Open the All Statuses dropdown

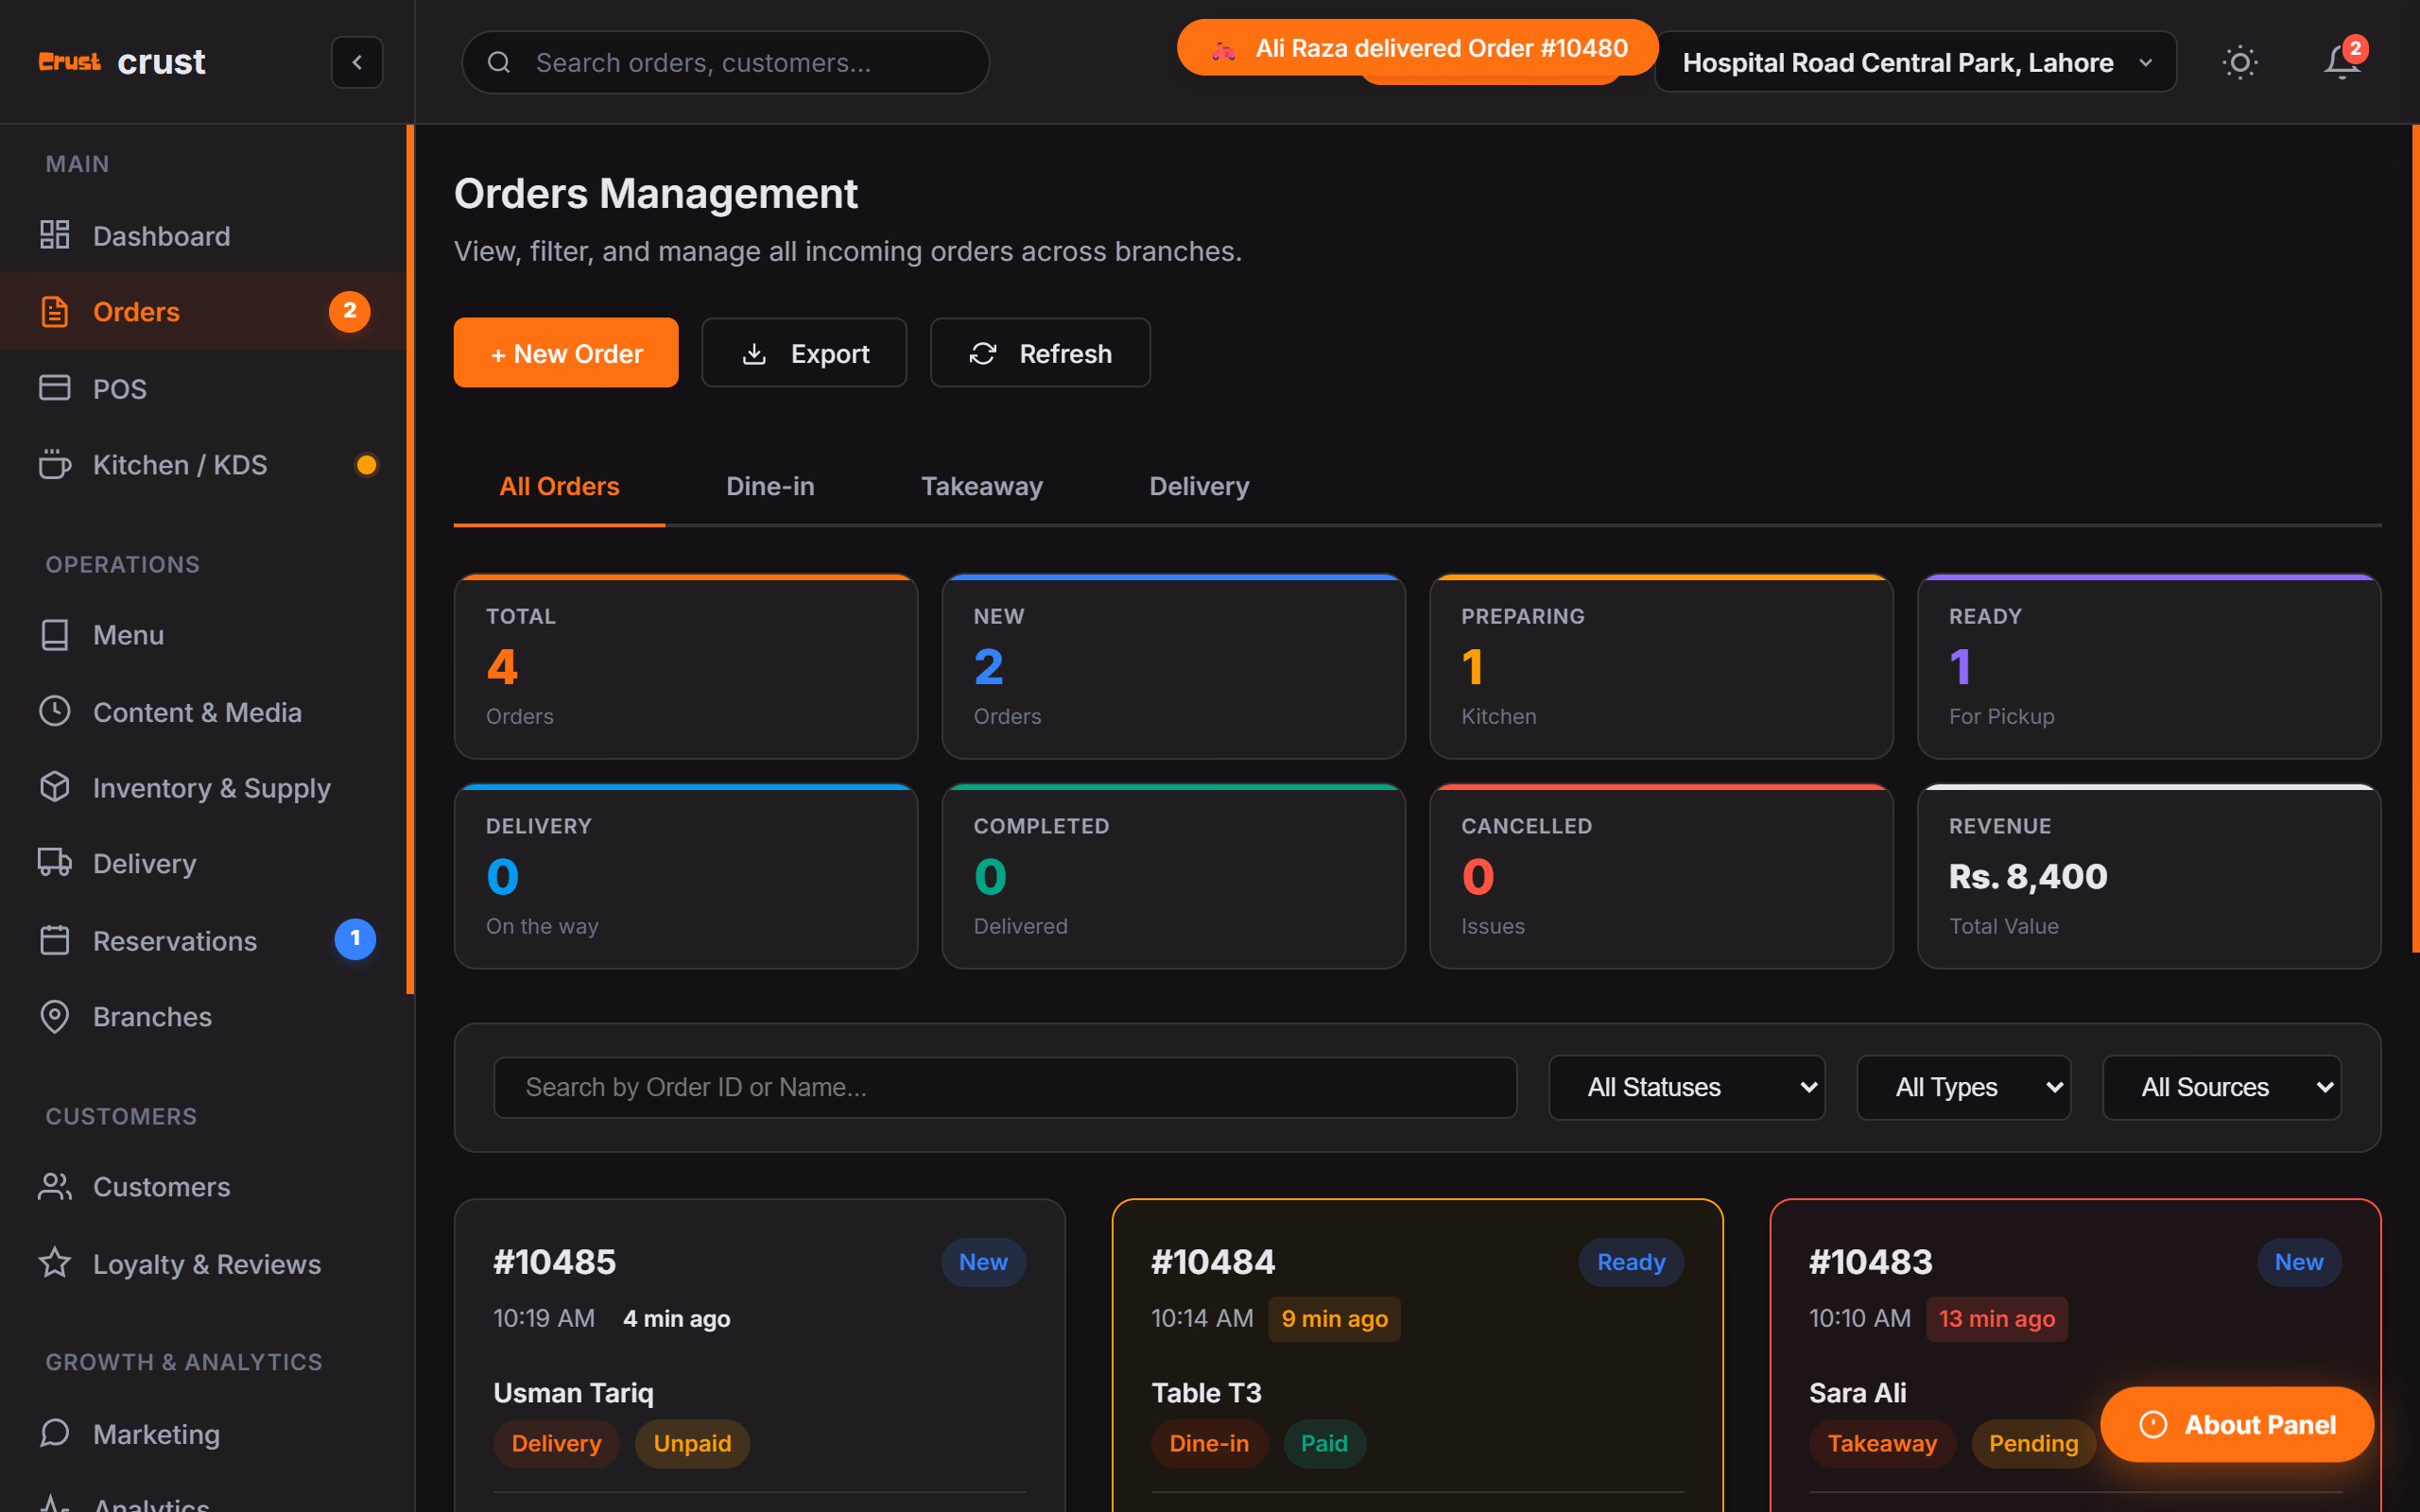(x=1686, y=1087)
